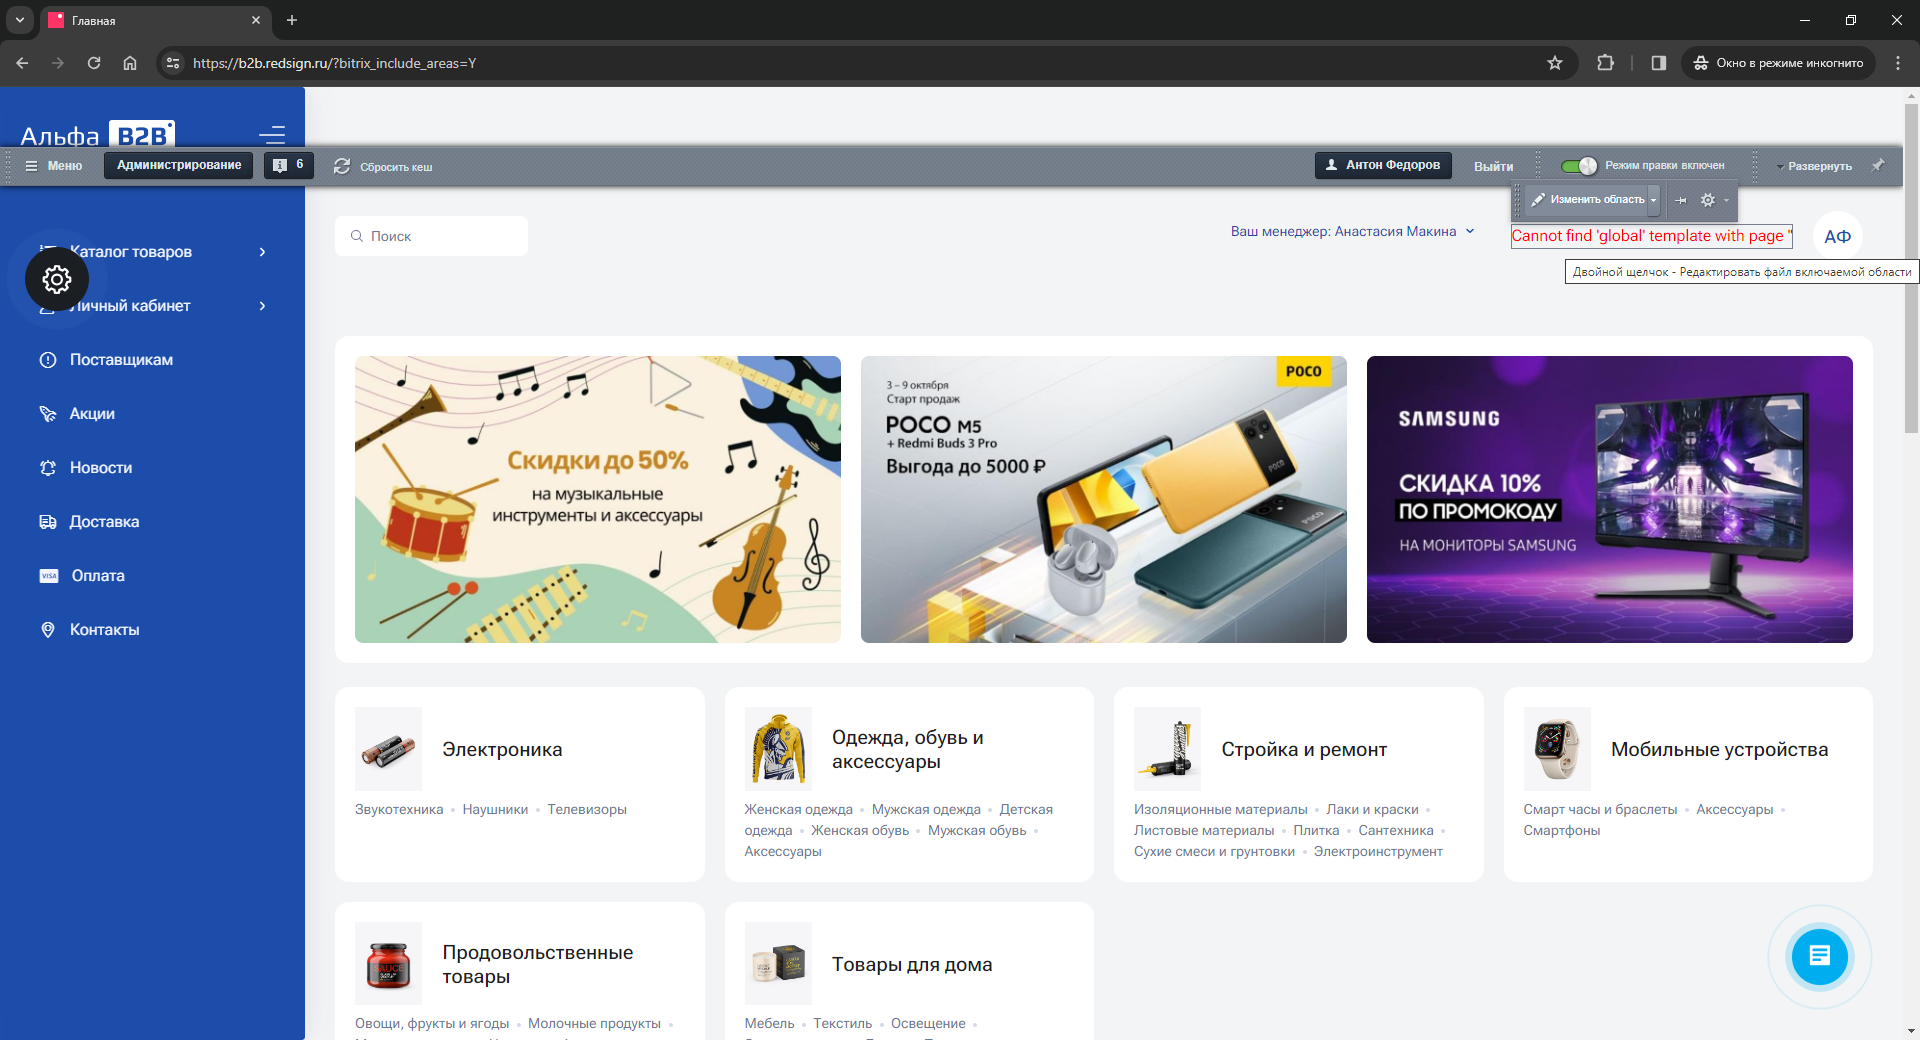Reload the page in browser
Viewport: 1920px width, 1040px height.
coord(94,63)
